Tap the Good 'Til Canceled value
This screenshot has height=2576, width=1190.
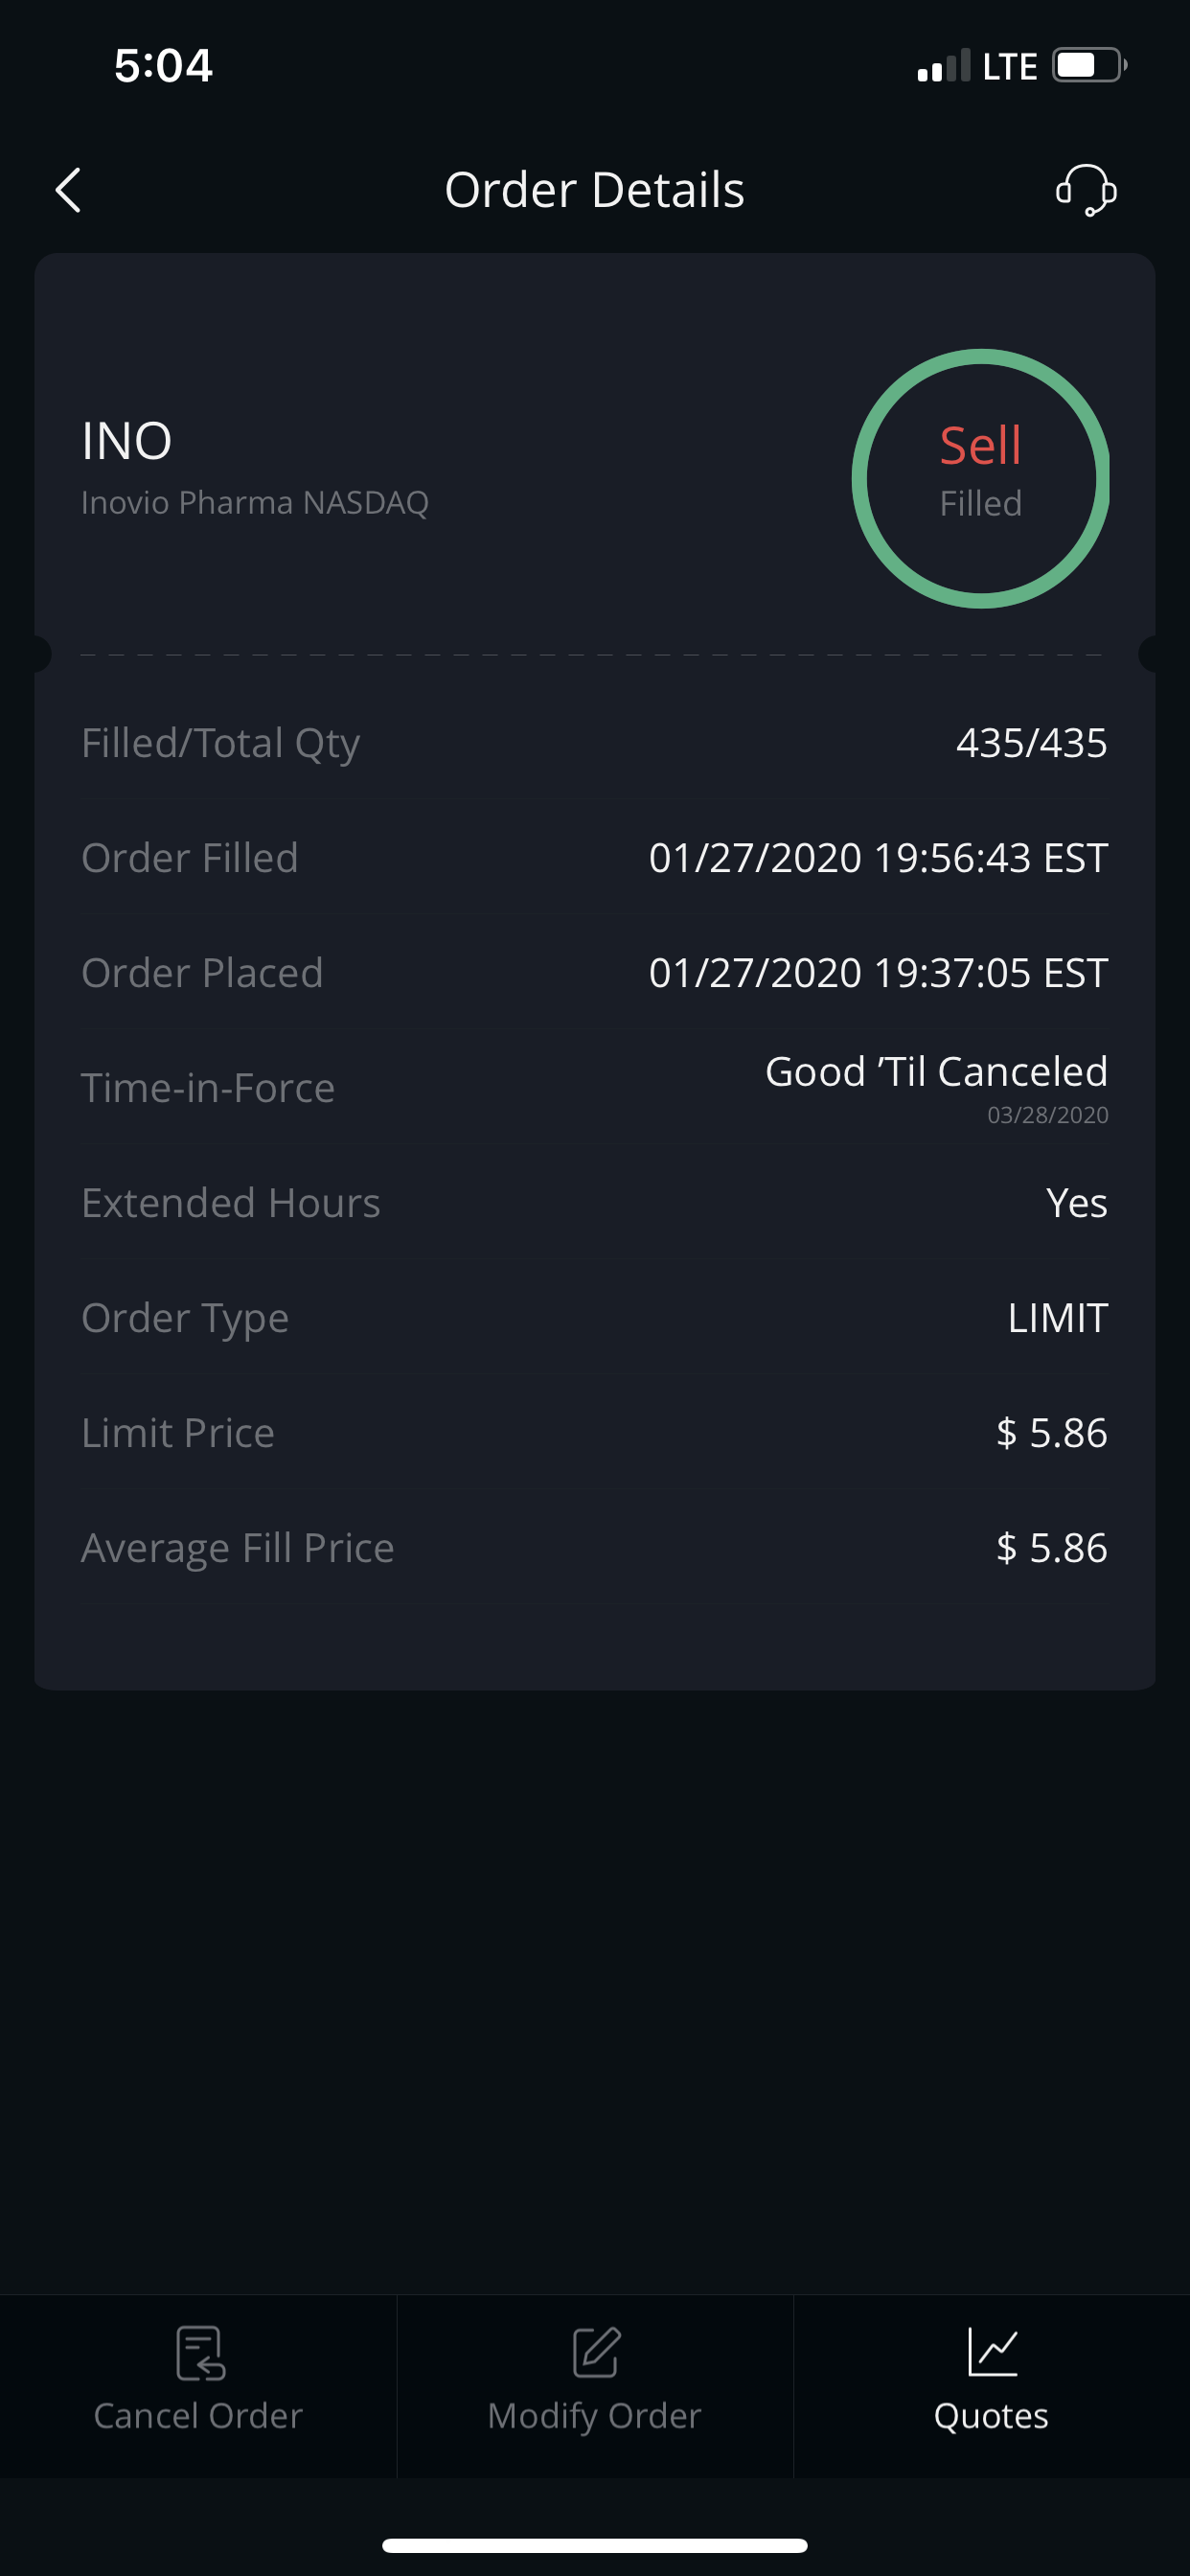pyautogui.click(x=936, y=1072)
